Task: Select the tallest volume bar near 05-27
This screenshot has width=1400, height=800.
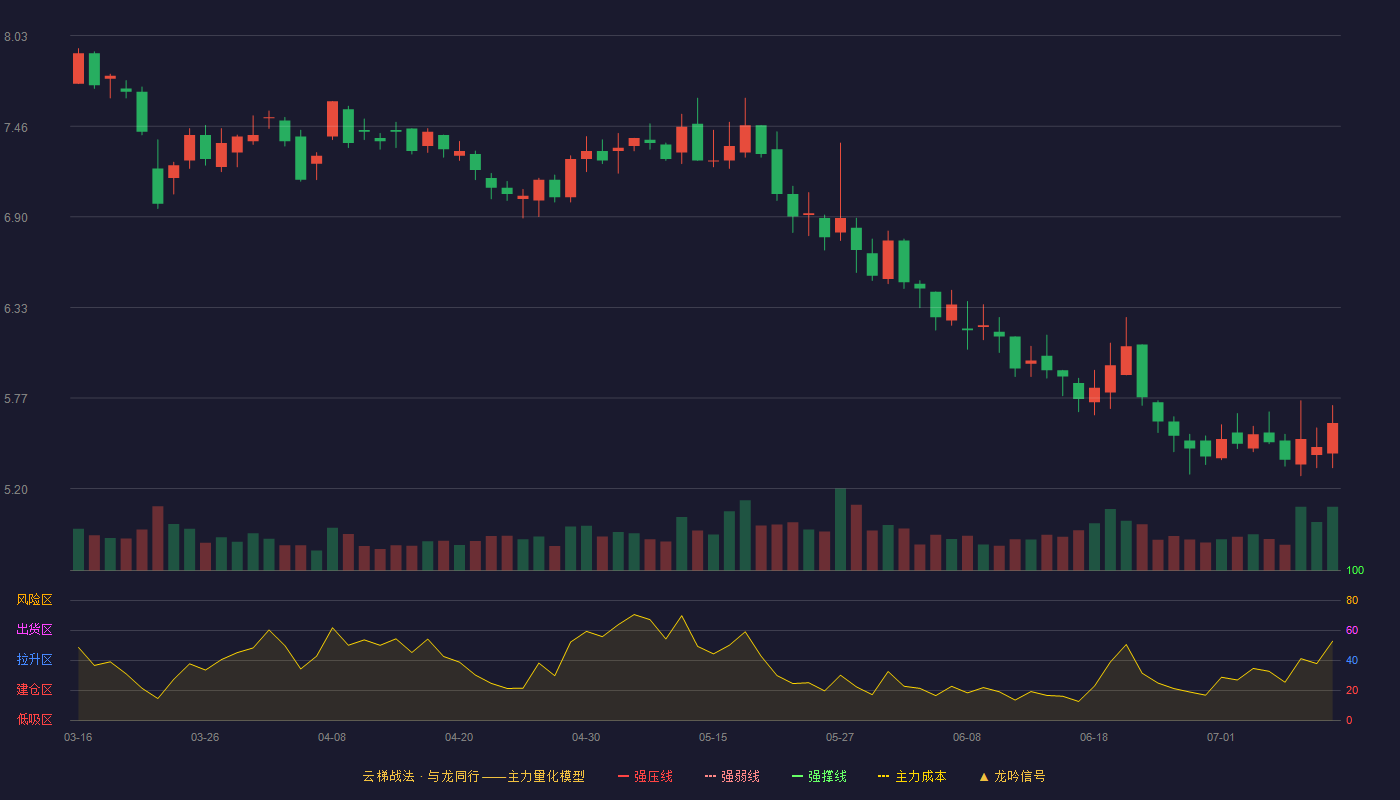Action: (x=840, y=530)
